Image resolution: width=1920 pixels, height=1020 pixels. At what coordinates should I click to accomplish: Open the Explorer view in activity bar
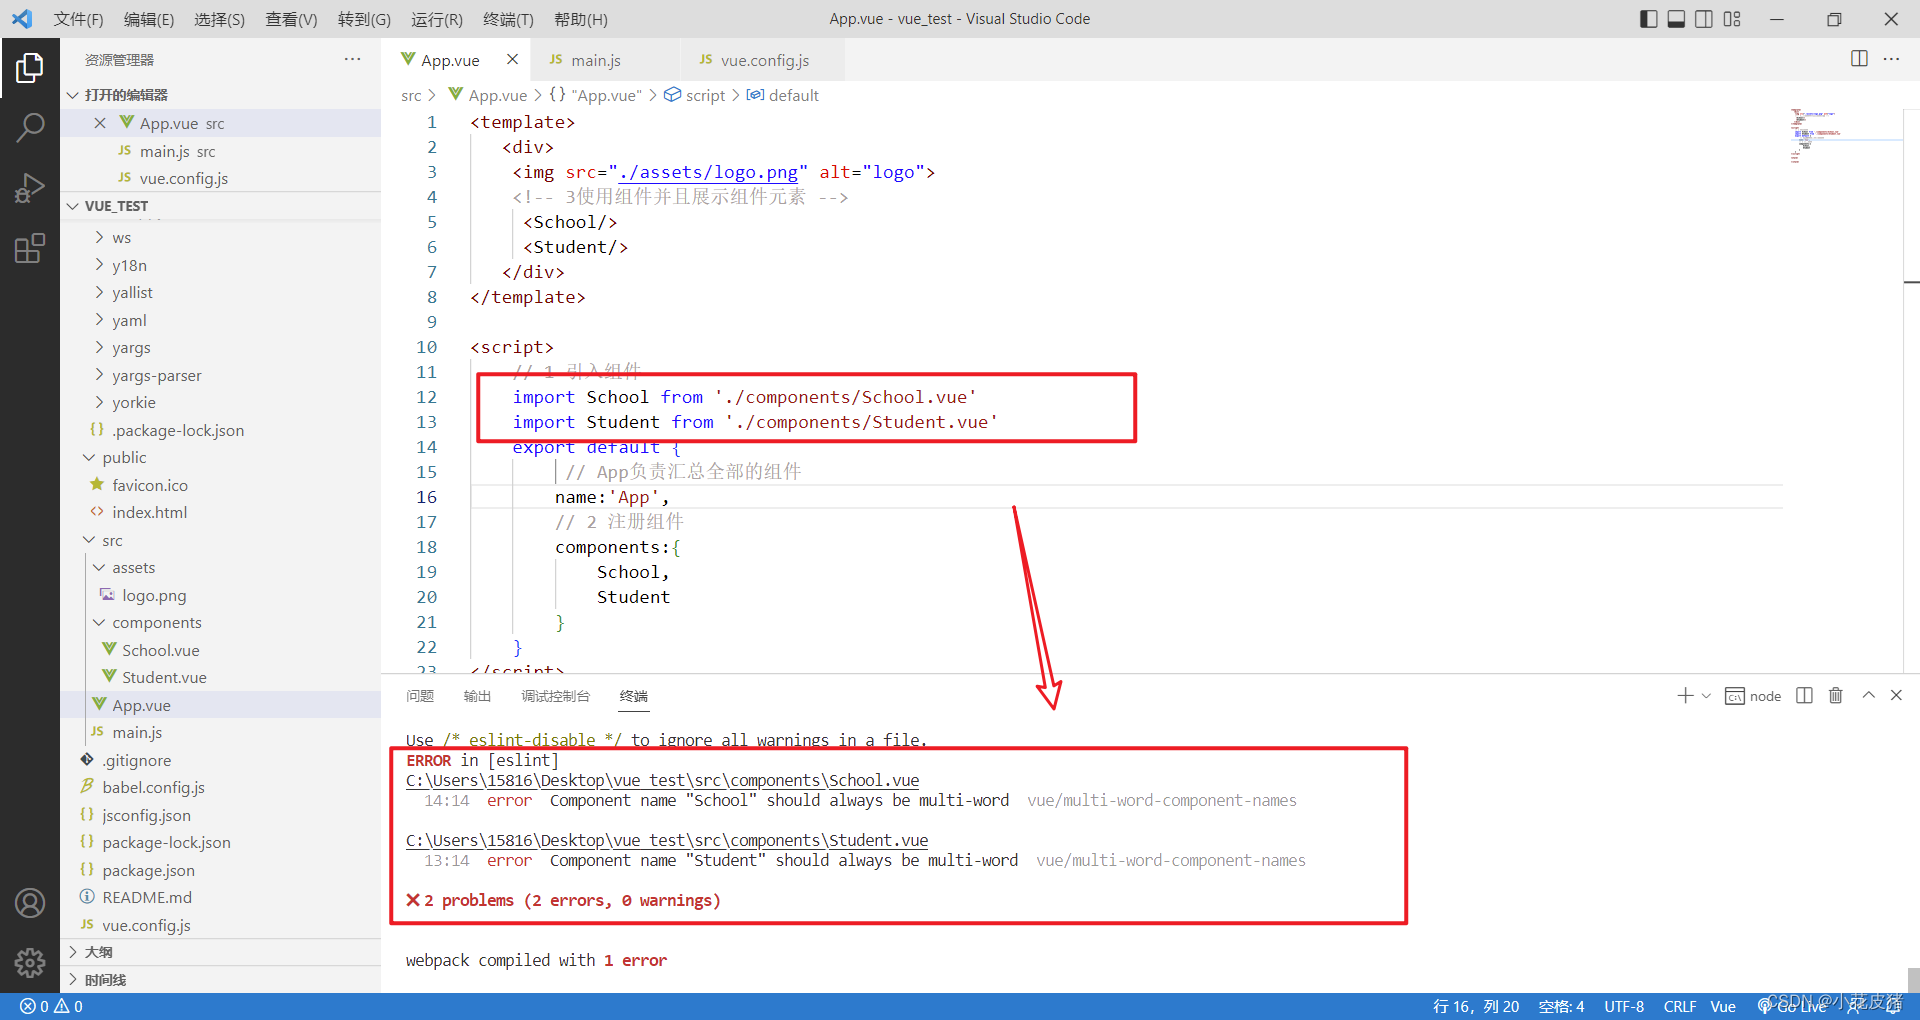pos(30,68)
